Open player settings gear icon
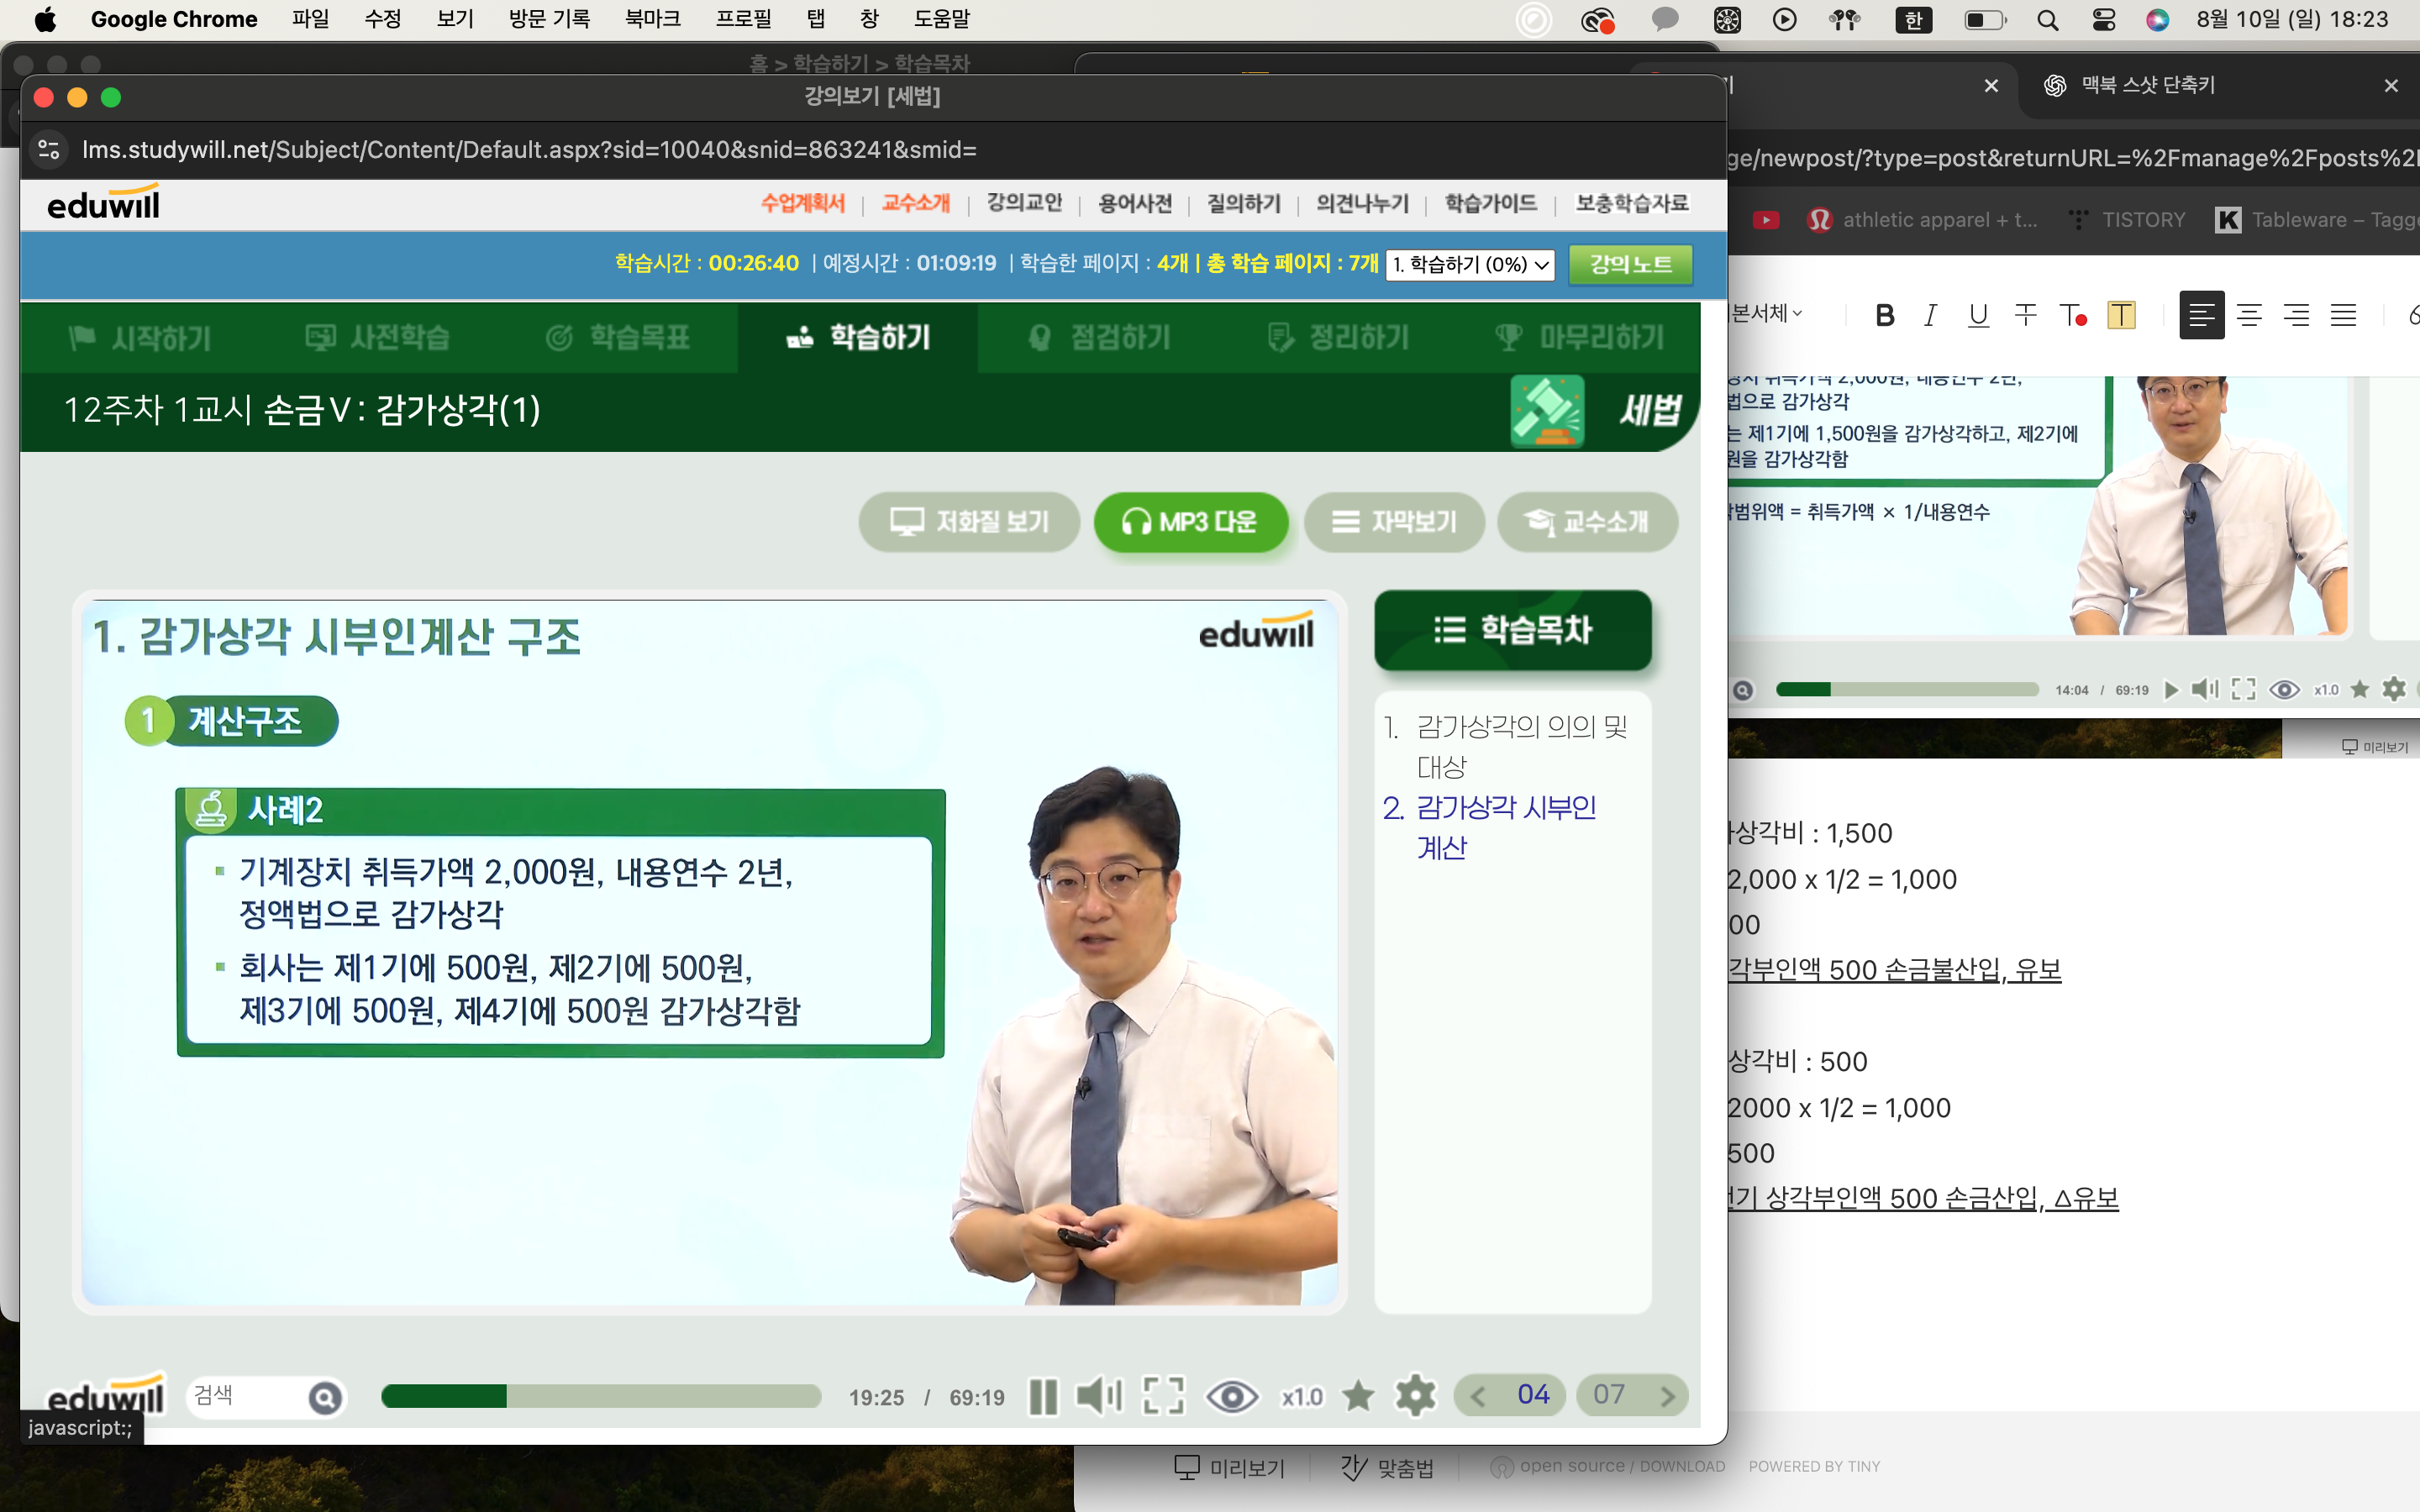The width and height of the screenshot is (2420, 1512). (x=1415, y=1396)
